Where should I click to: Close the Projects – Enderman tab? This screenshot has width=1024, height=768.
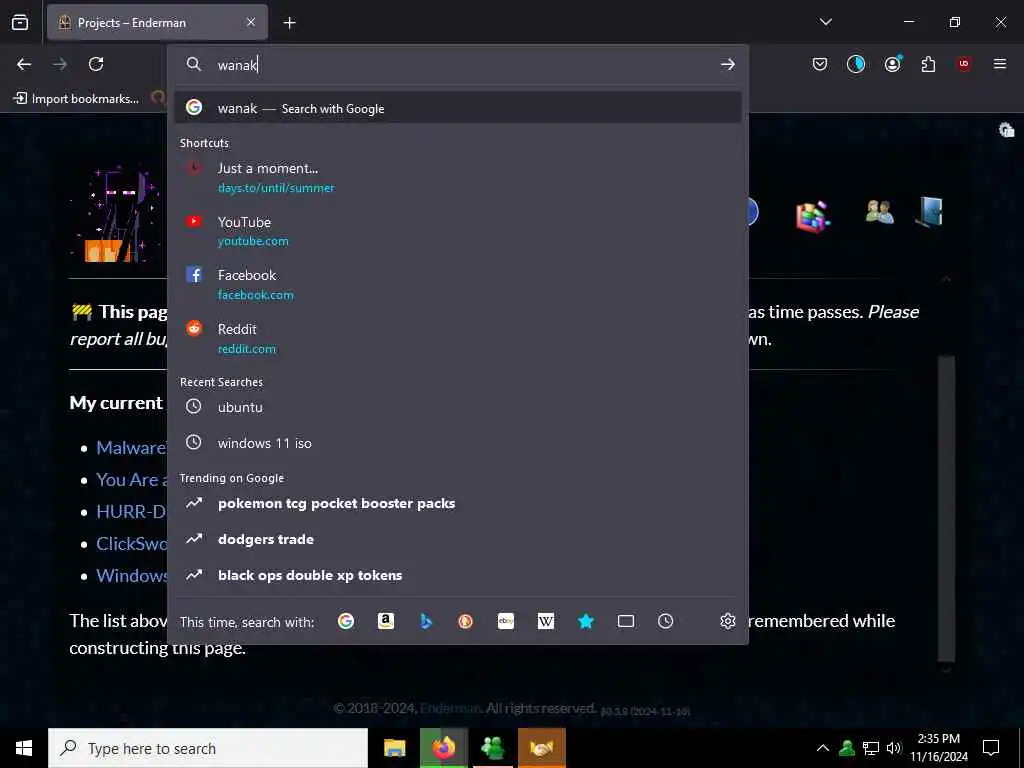pos(251,22)
